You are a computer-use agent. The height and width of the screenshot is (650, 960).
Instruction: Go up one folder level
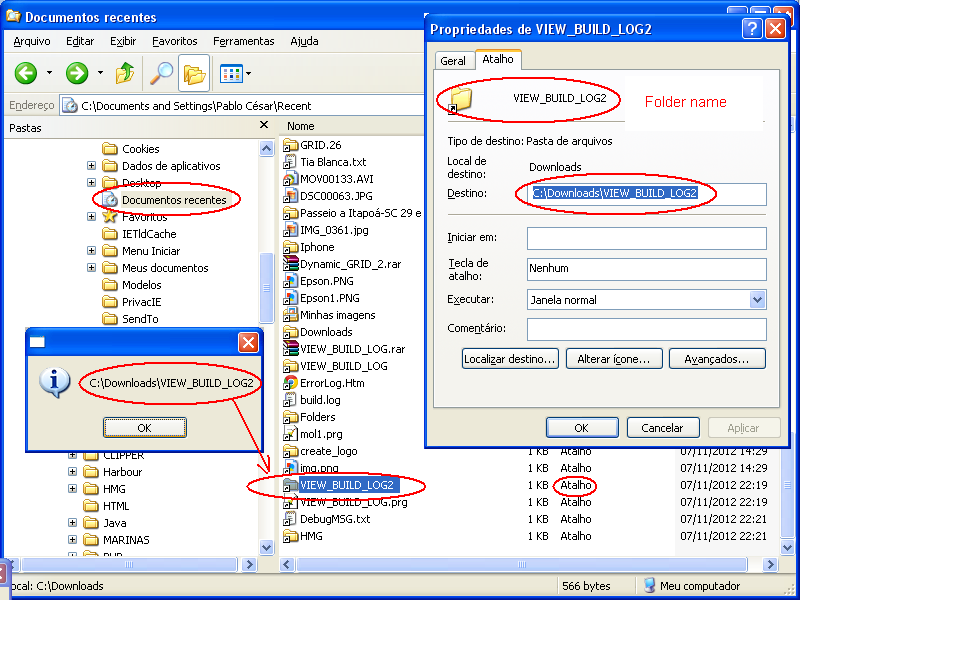[125, 73]
